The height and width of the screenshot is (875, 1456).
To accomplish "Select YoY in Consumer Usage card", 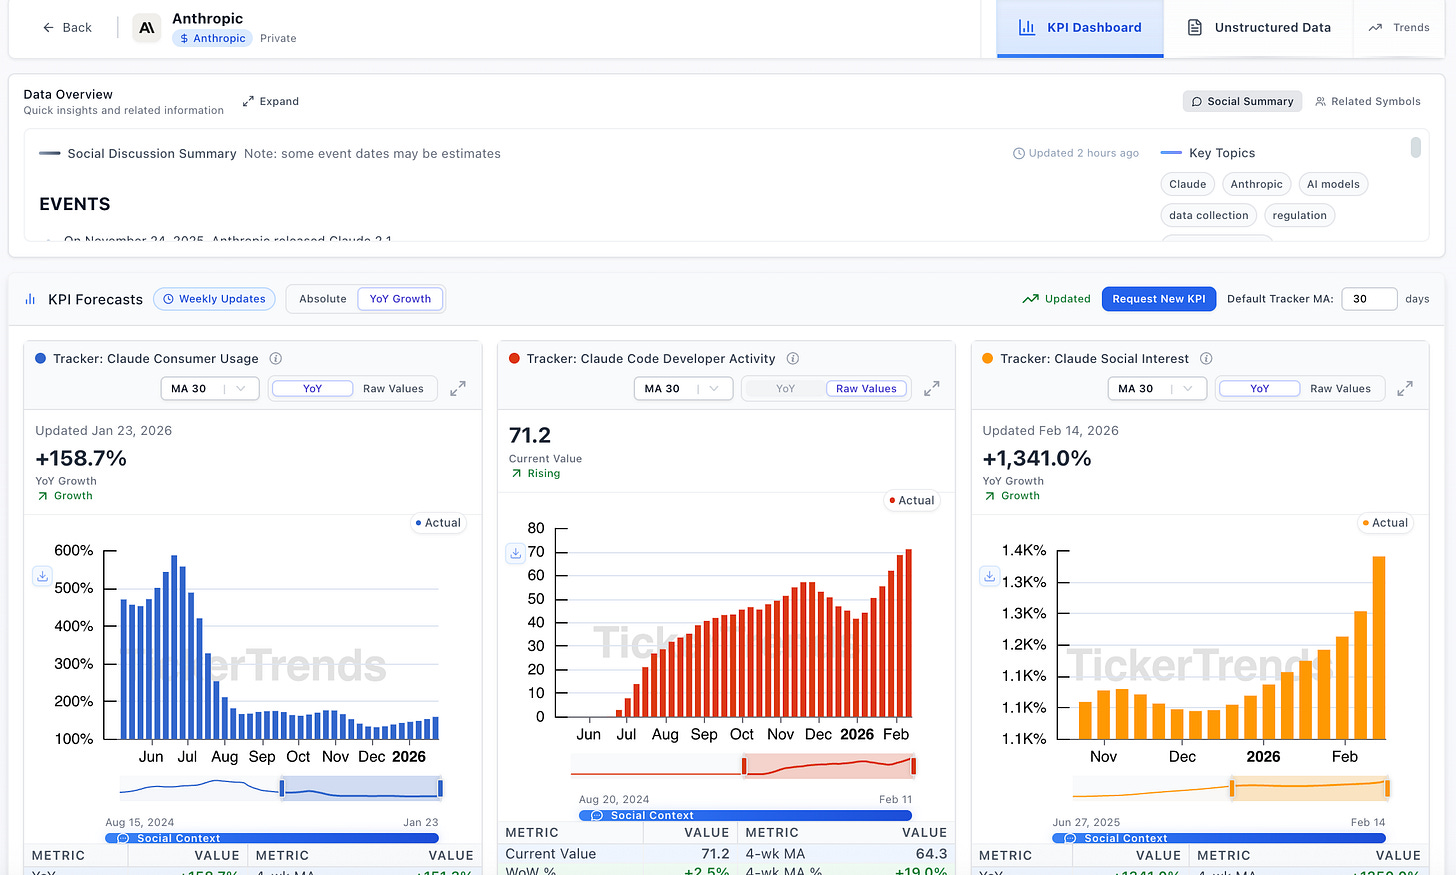I will (312, 389).
